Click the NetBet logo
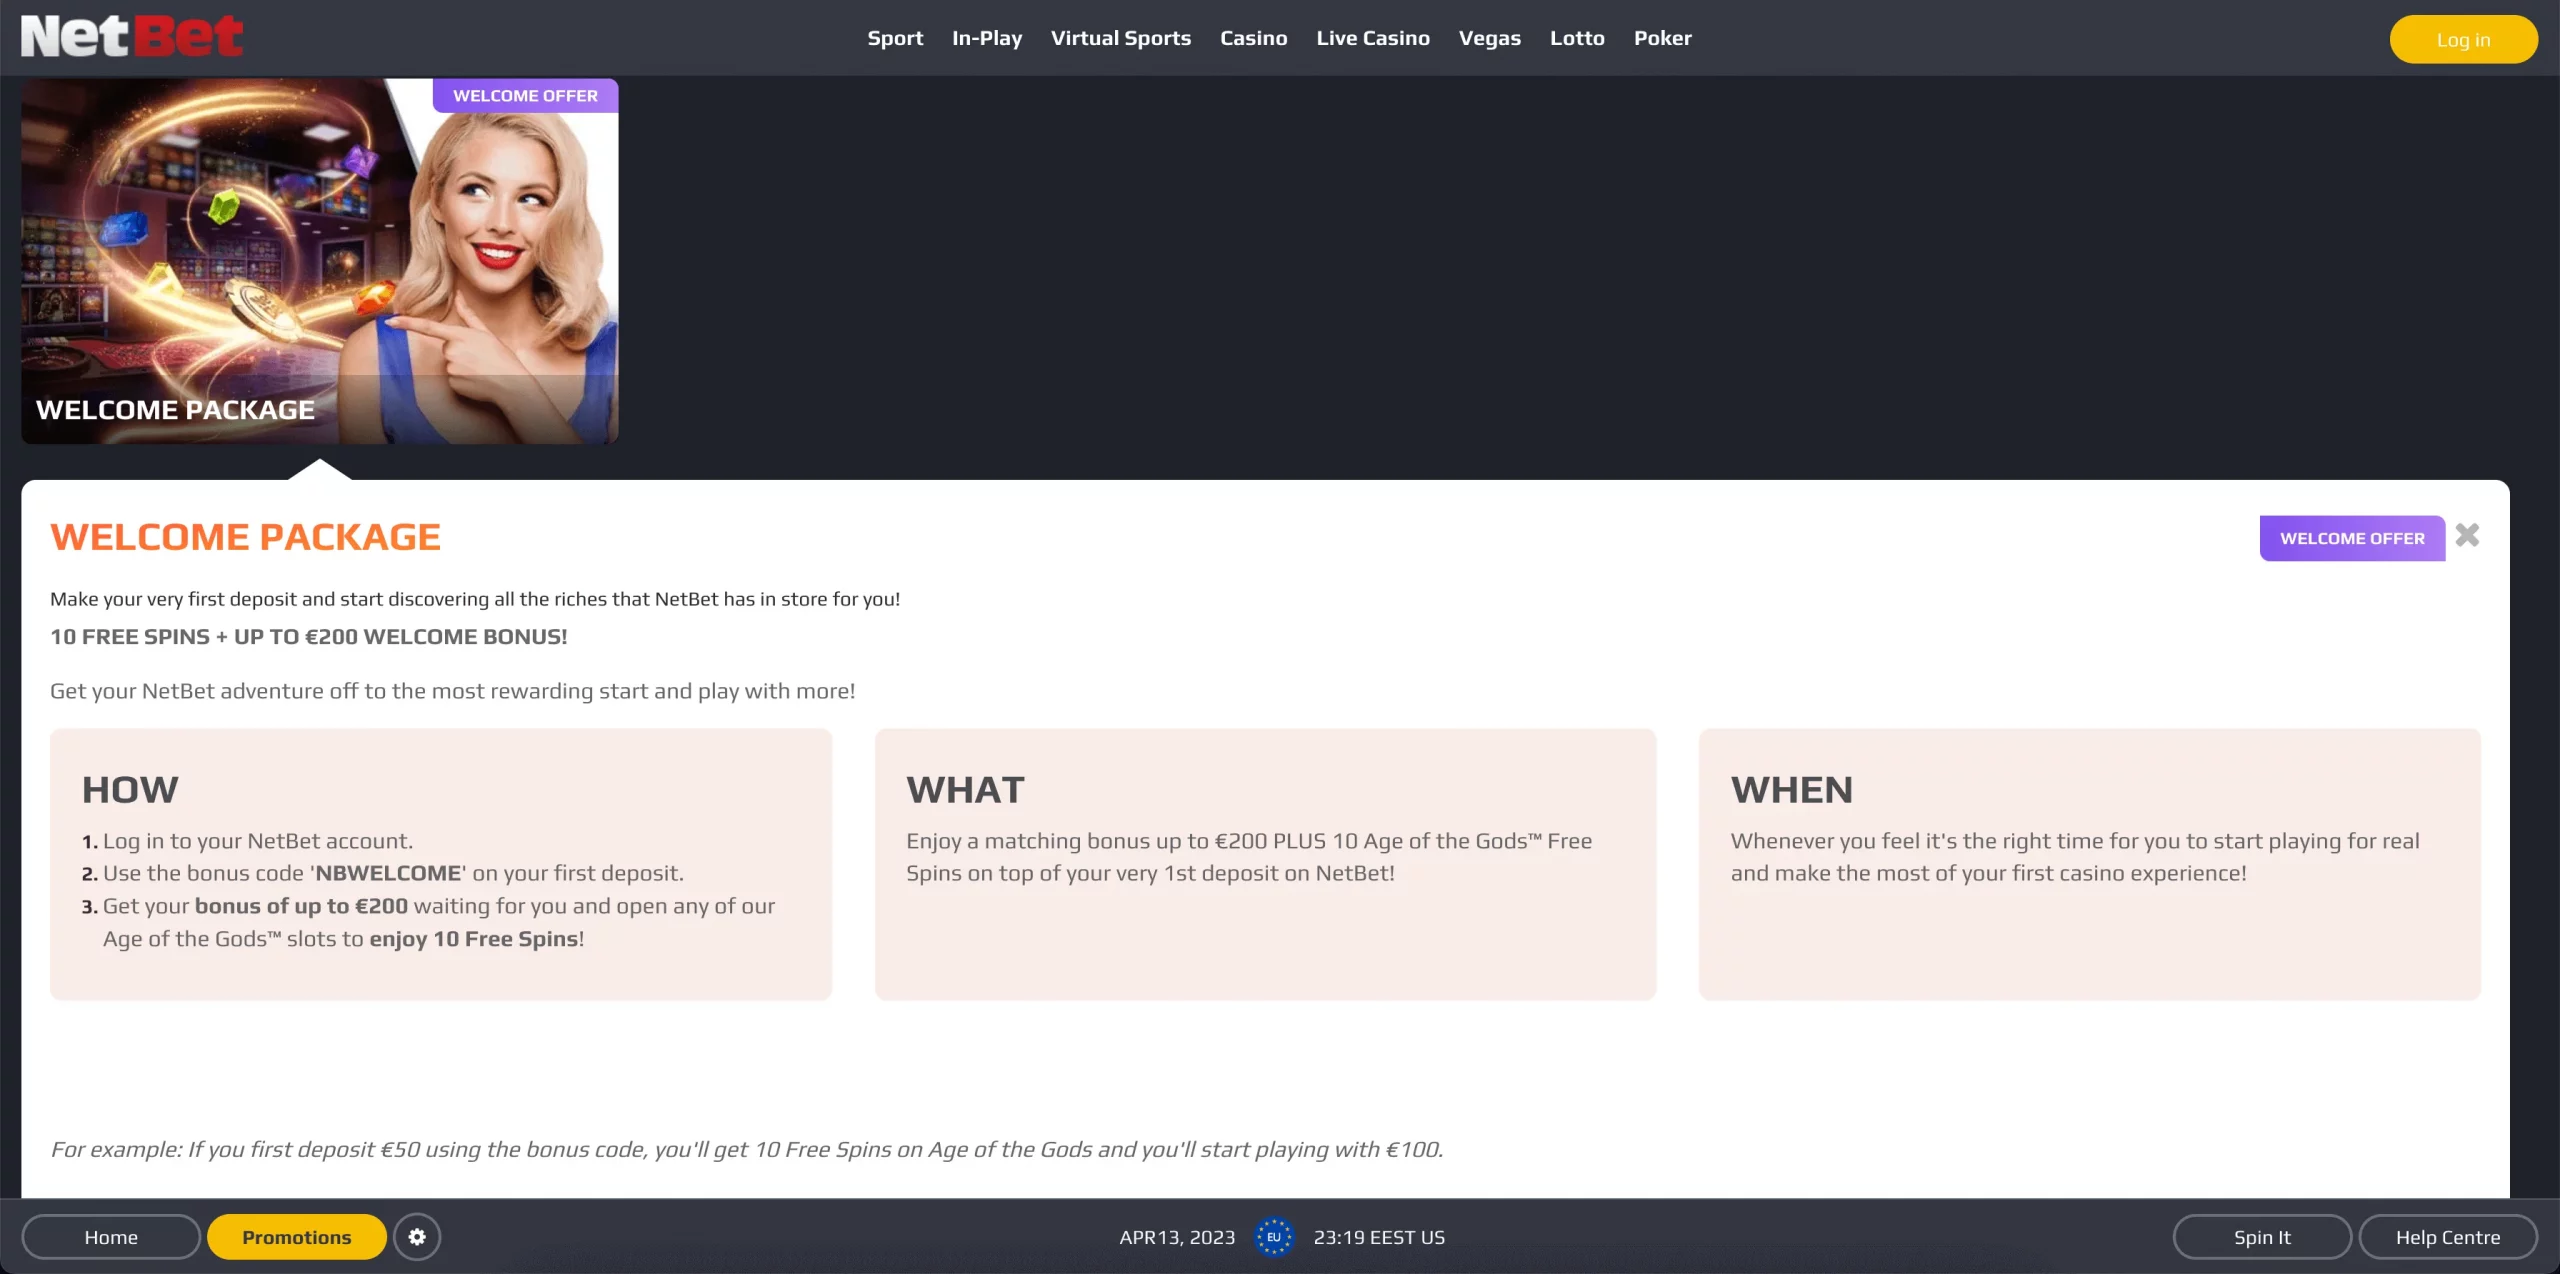2560x1274 pixels. pyautogui.click(x=131, y=37)
